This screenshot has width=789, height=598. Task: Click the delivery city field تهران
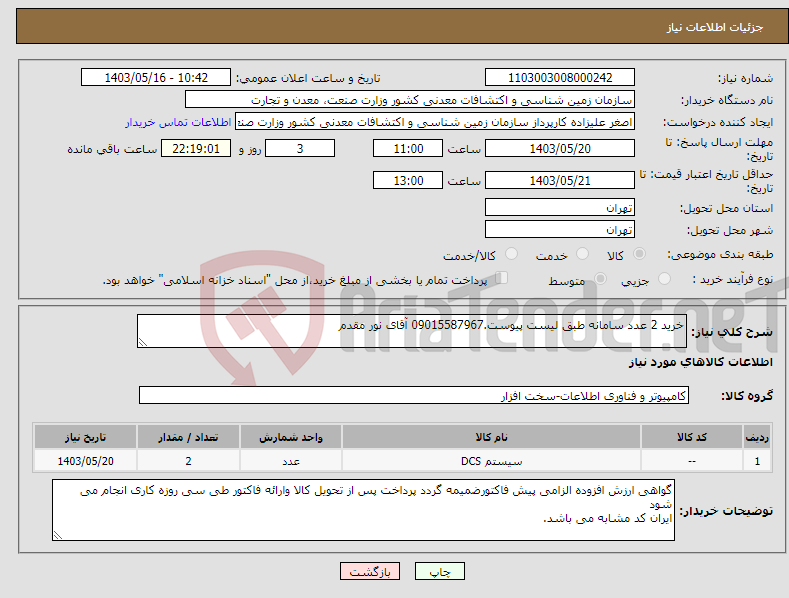[x=560, y=230]
